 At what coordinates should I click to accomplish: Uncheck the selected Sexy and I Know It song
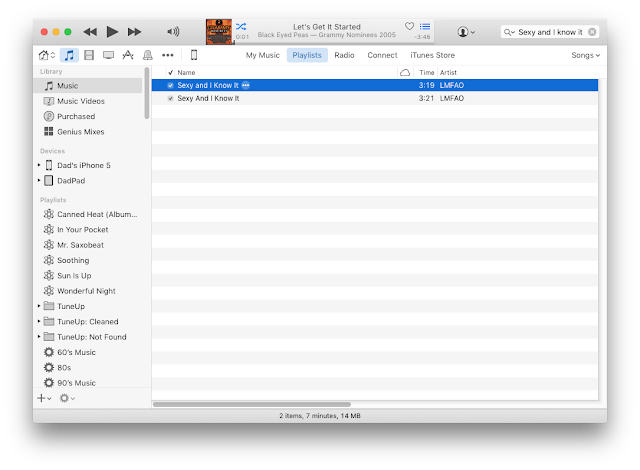click(171, 85)
